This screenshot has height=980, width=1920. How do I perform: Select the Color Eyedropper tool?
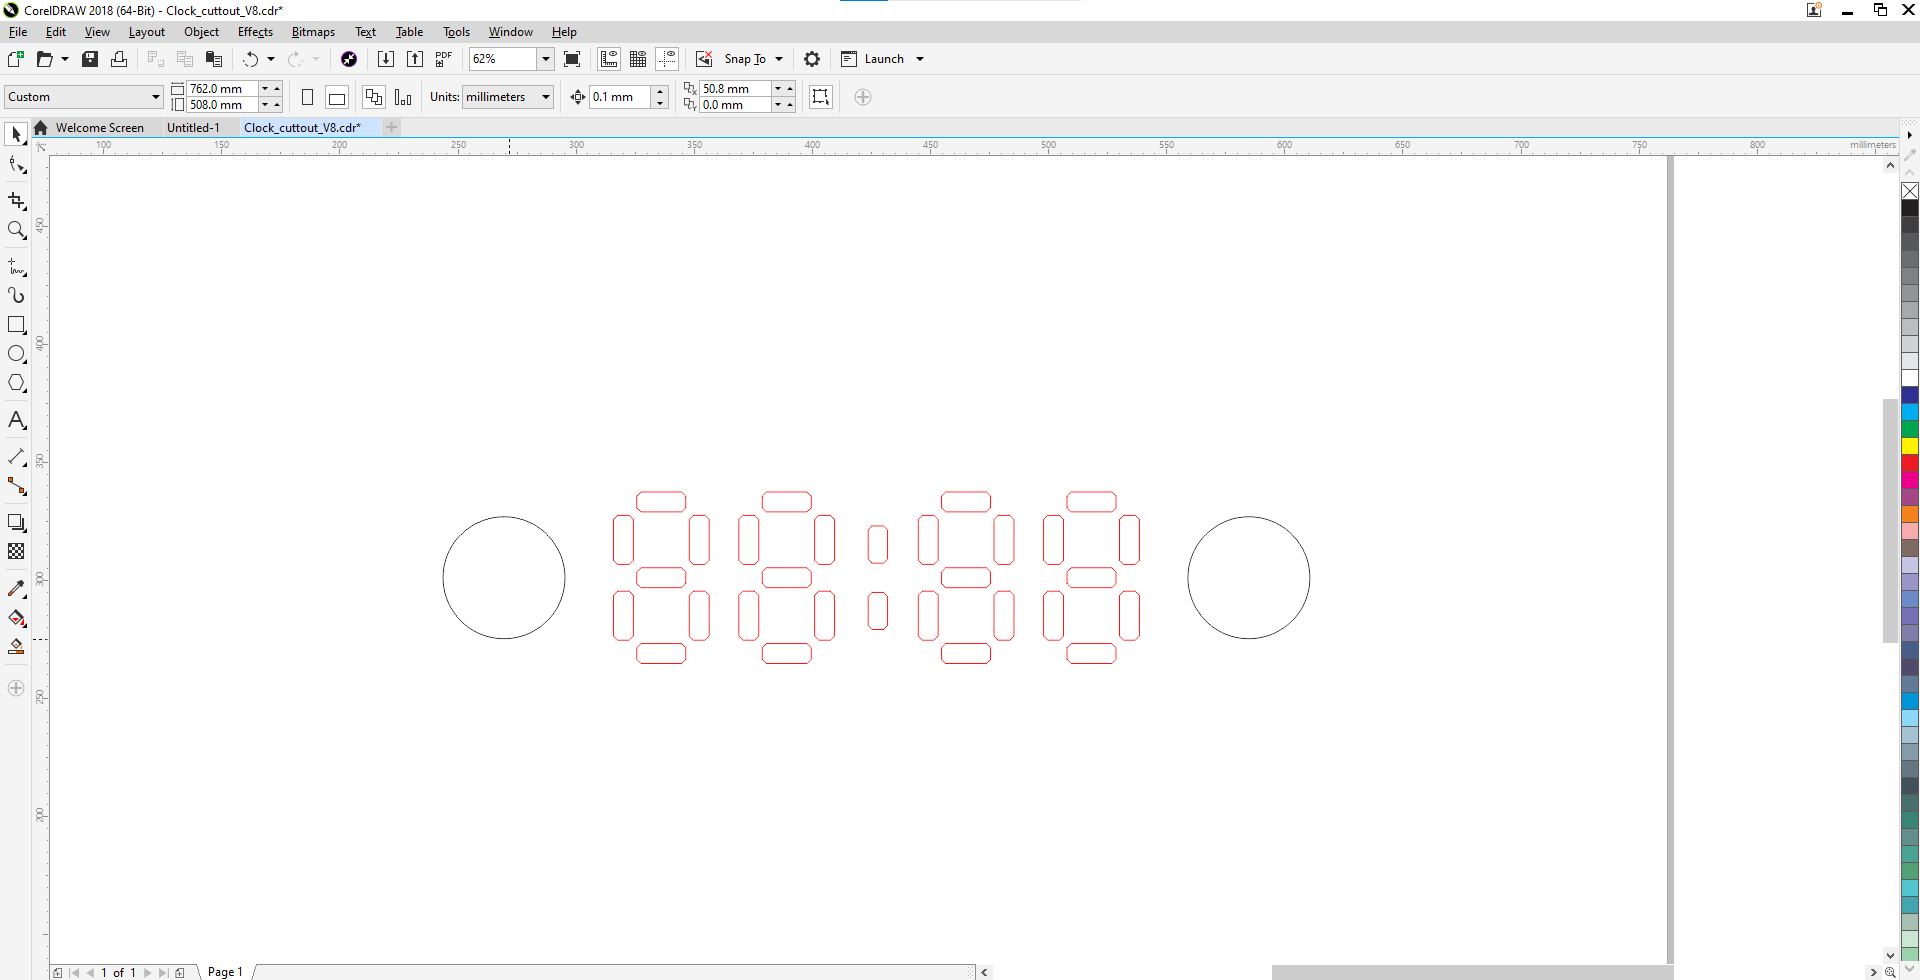point(16,589)
